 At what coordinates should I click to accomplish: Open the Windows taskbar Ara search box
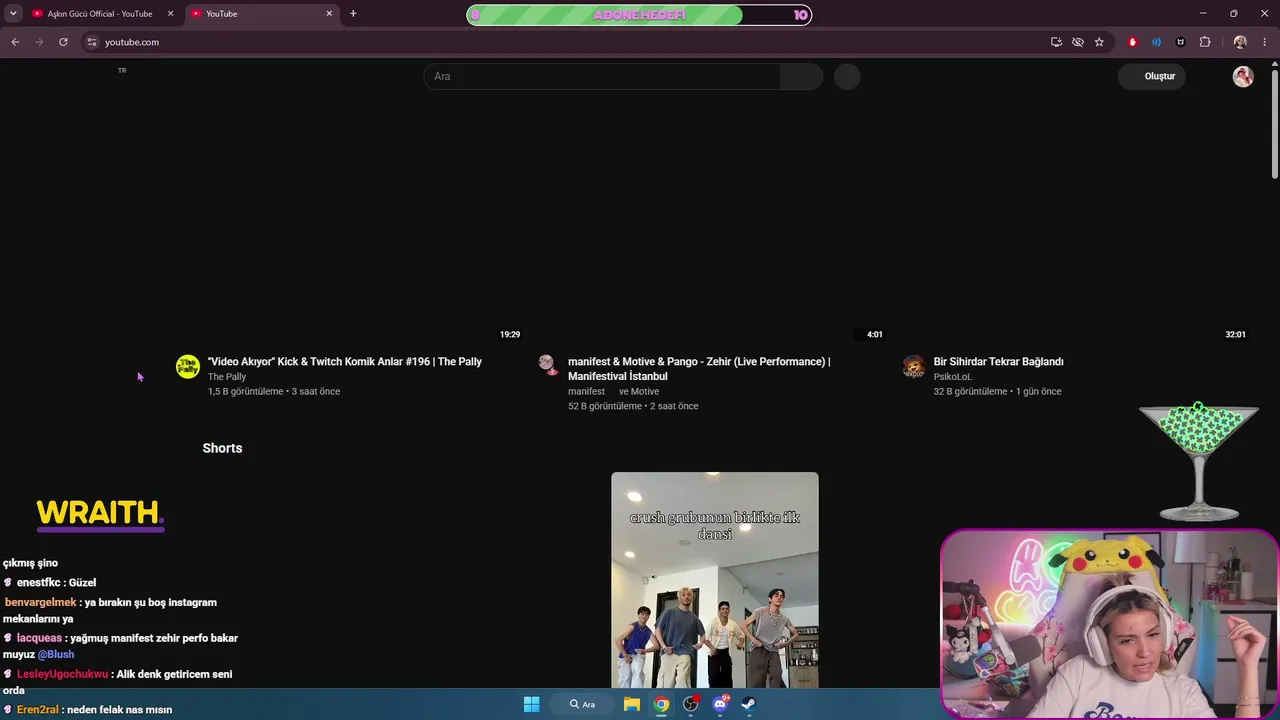tap(583, 704)
